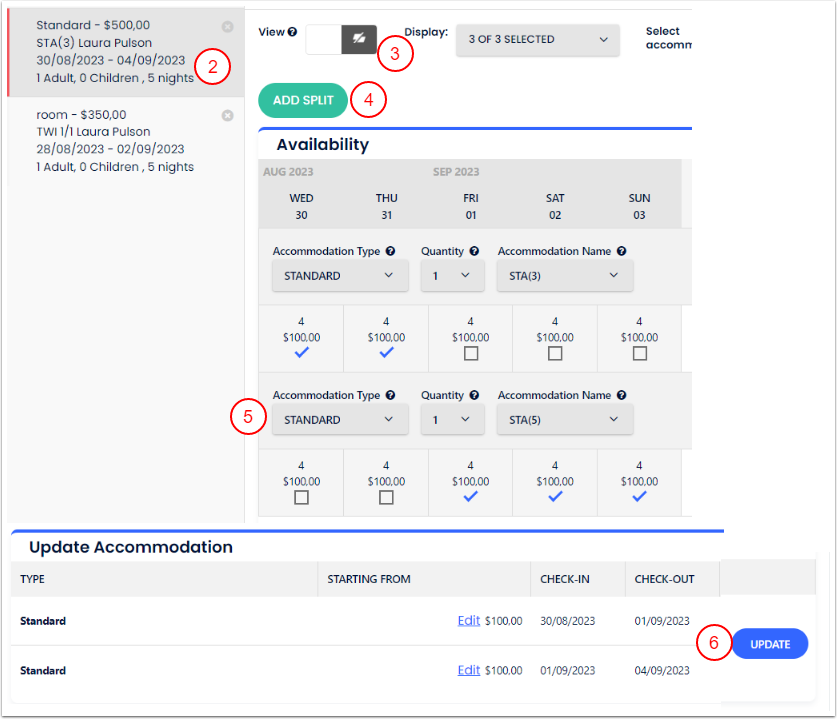Check Friday 01 box in STA(3) row
Viewport: 837px width, 719px height.
tap(471, 354)
